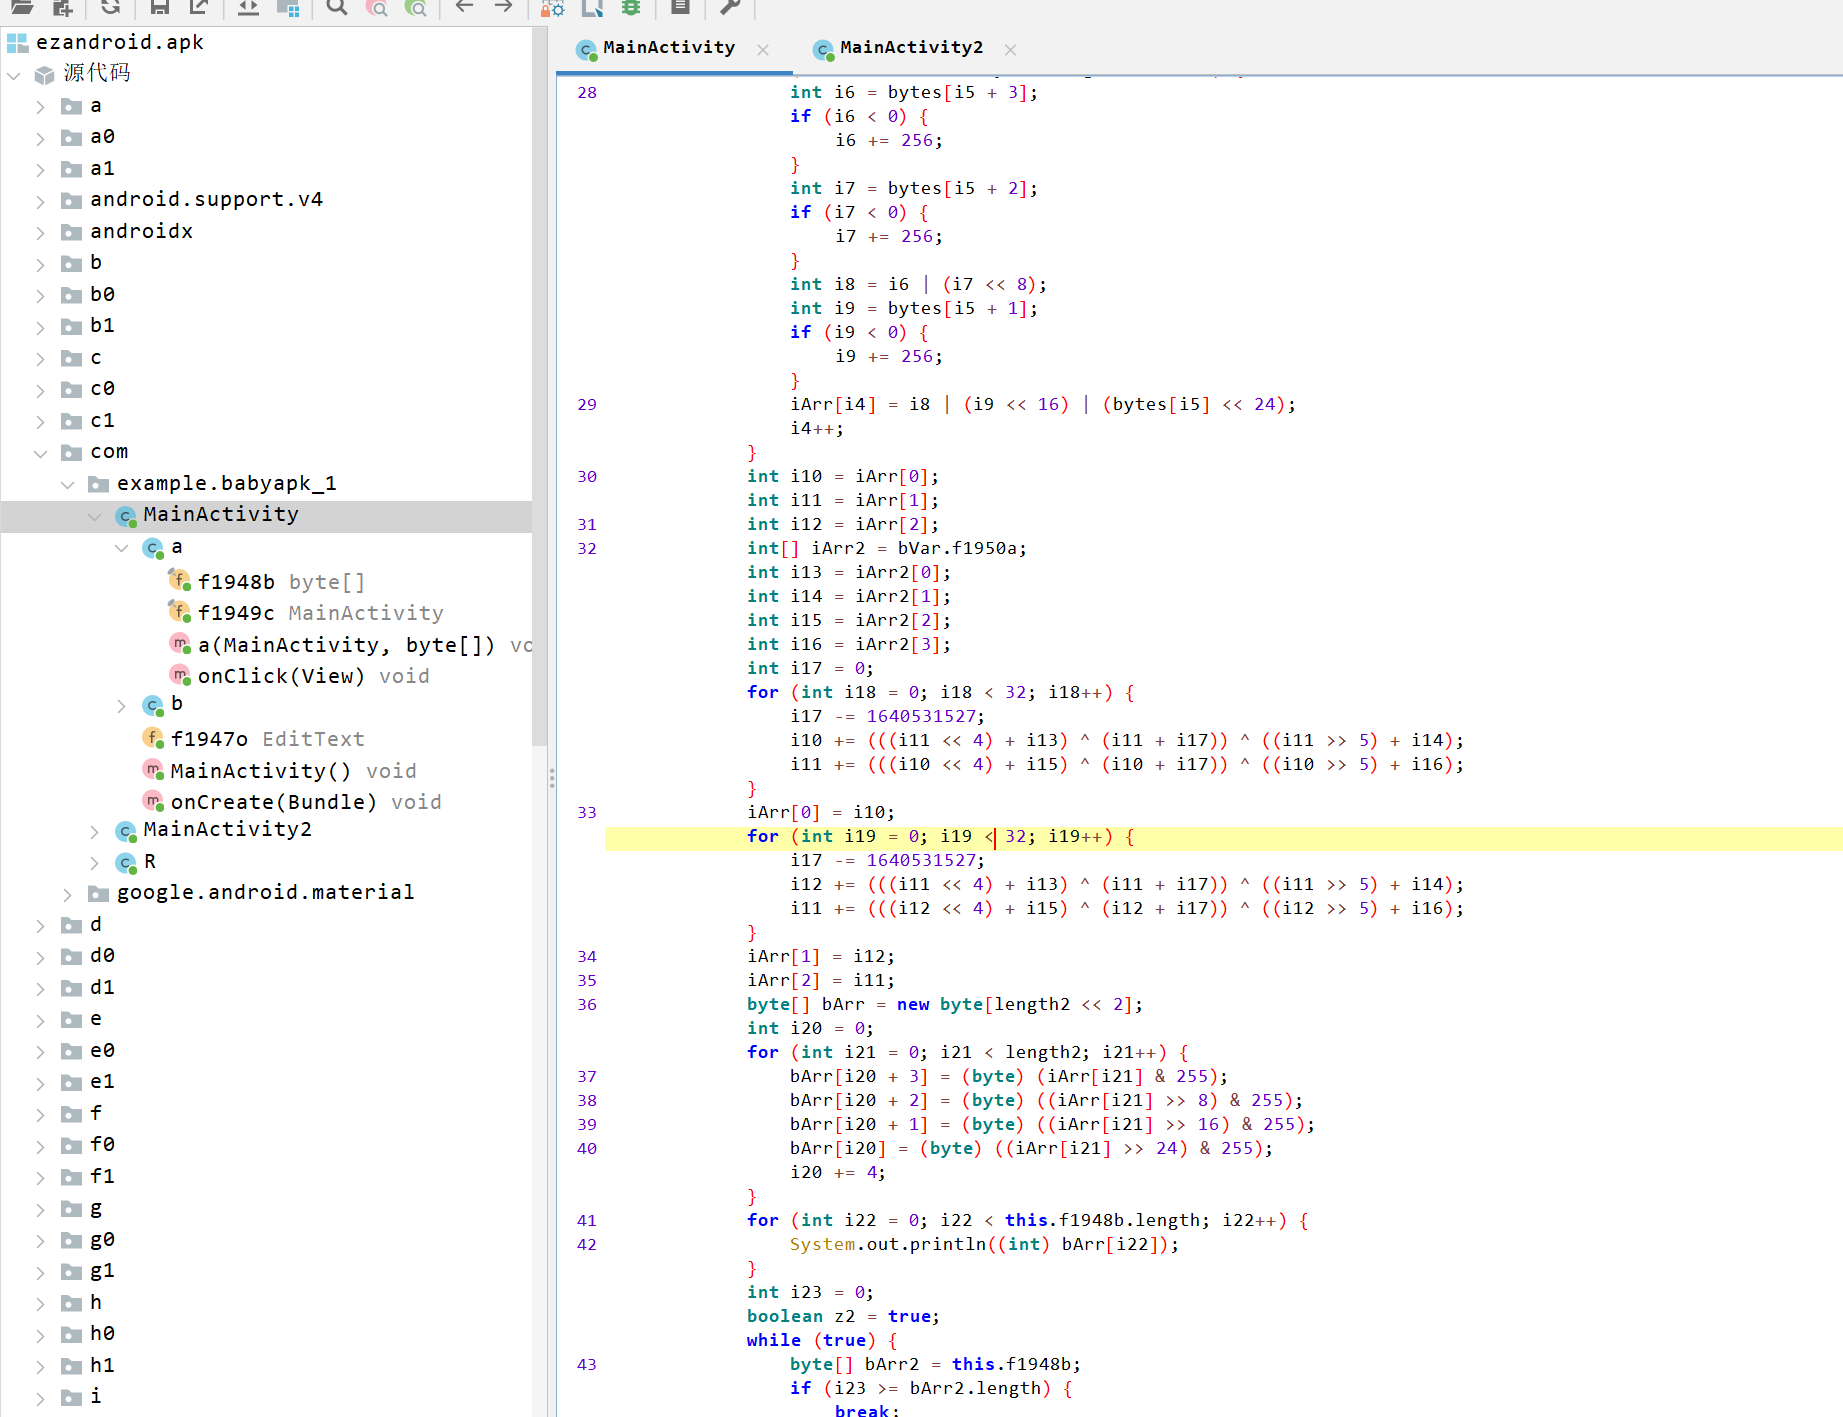Viewport: 1843px width, 1417px height.
Task: Select the e0 package folder
Action: (102, 1050)
